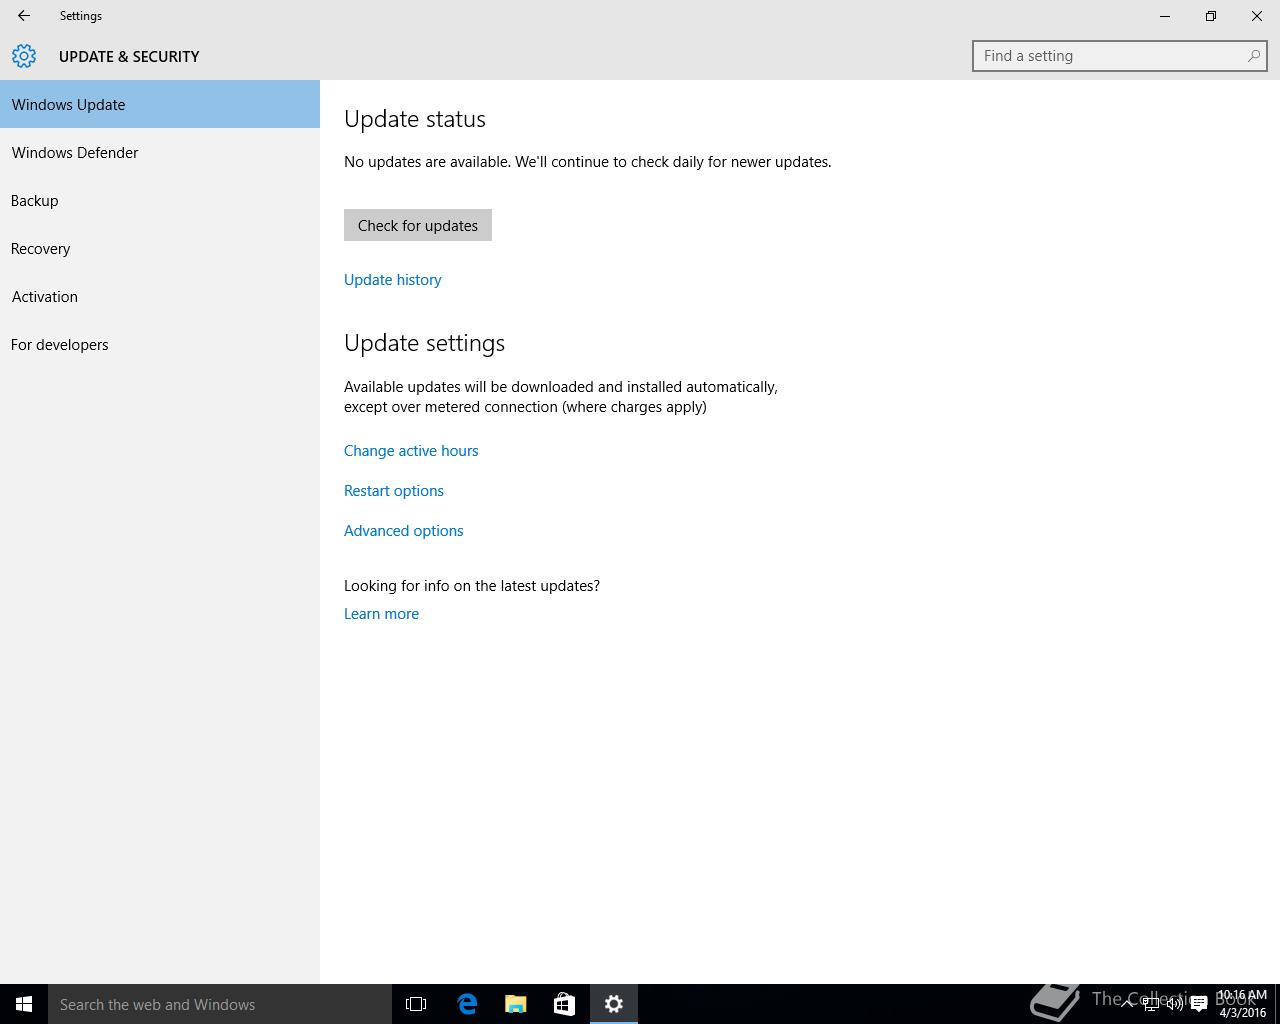Click the Learn more link

[382, 614]
